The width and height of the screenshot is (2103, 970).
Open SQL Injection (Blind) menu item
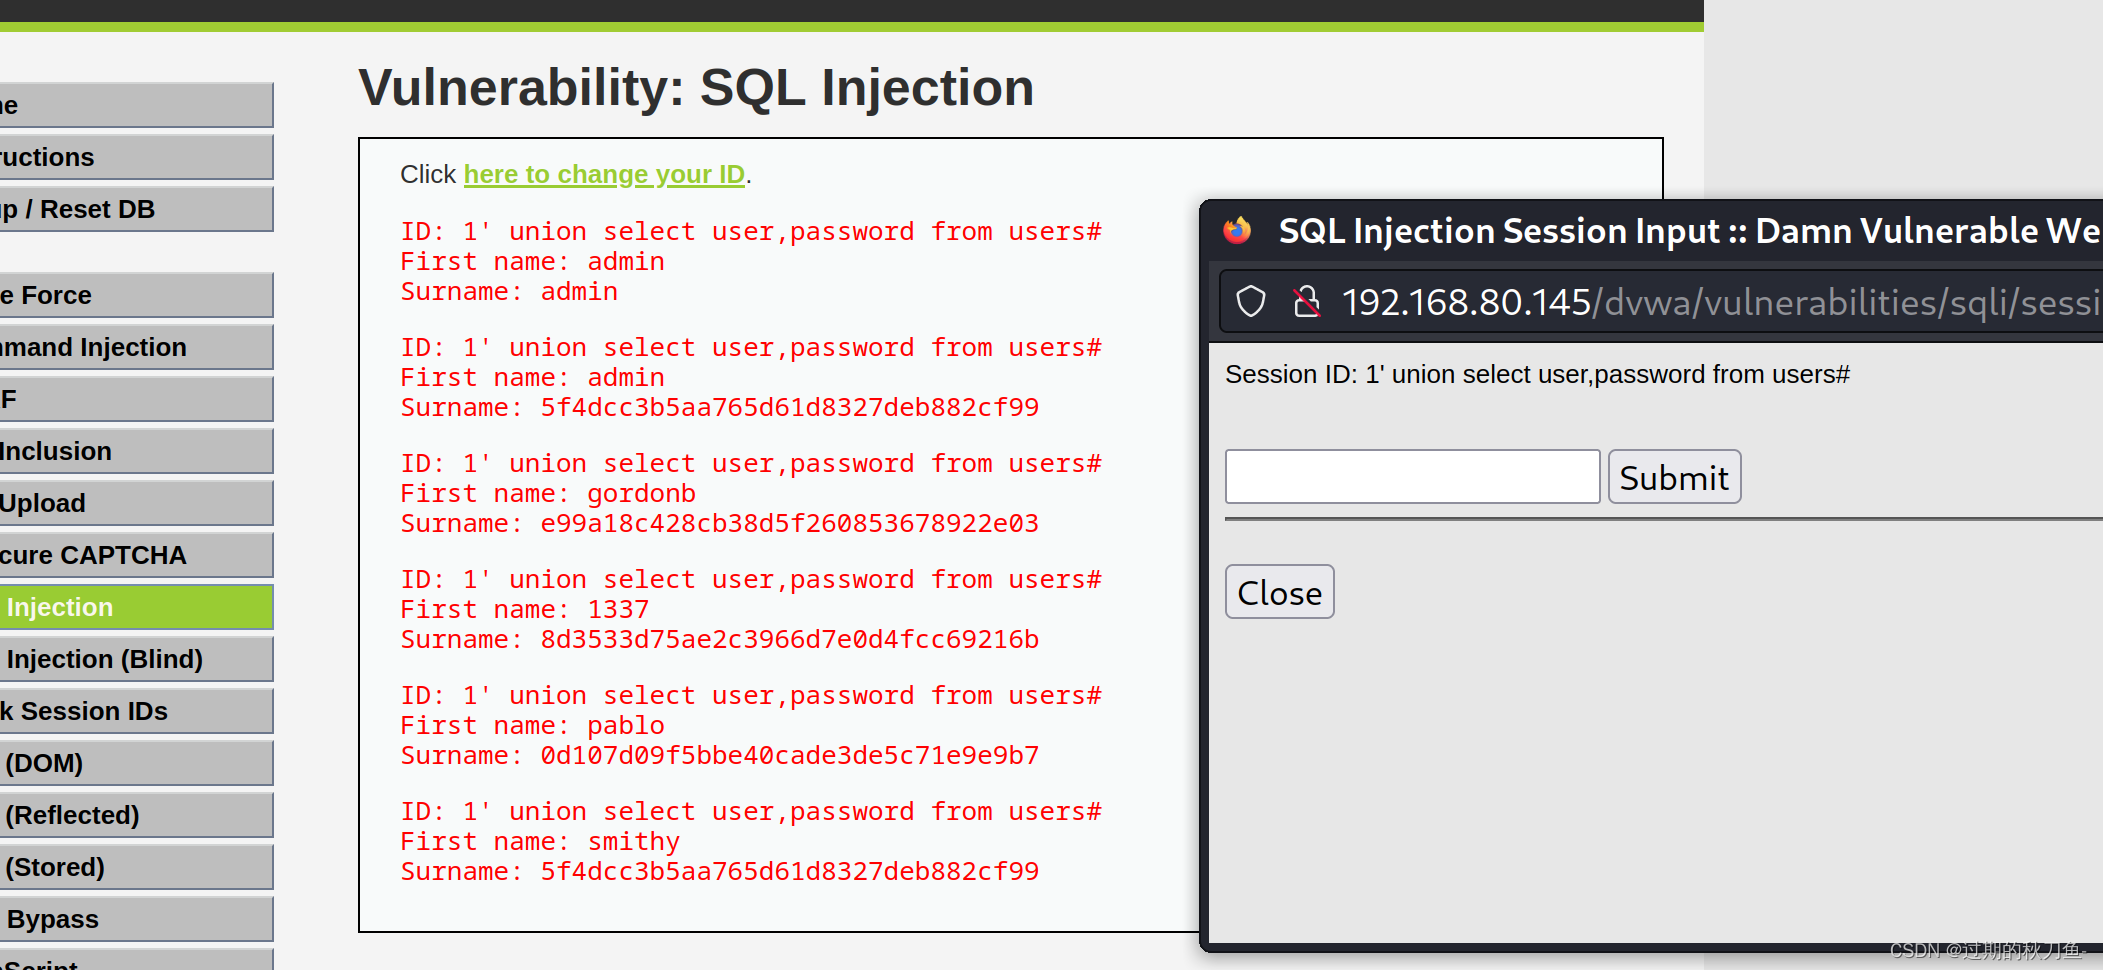point(136,659)
